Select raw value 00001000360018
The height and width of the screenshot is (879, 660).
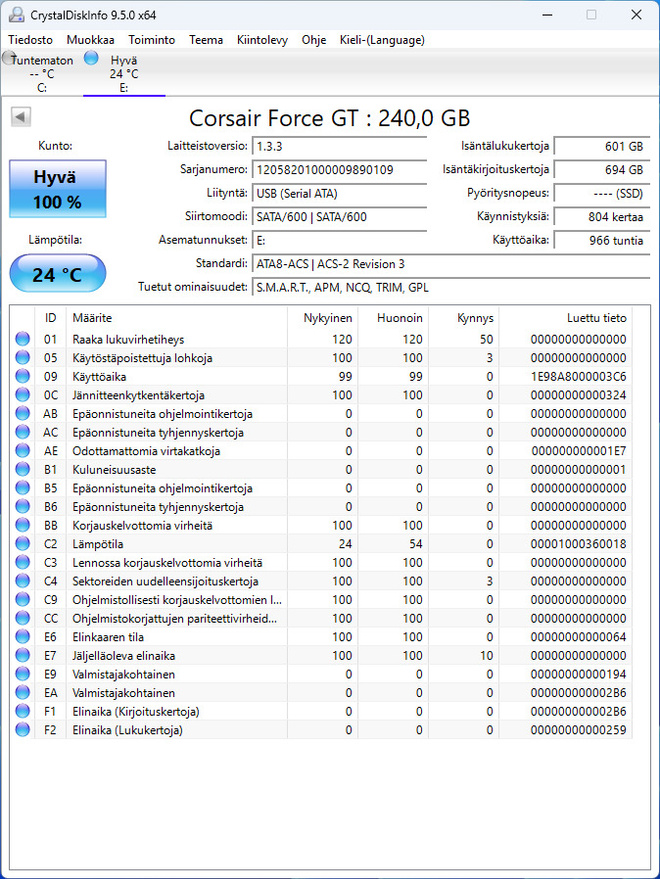click(578, 544)
